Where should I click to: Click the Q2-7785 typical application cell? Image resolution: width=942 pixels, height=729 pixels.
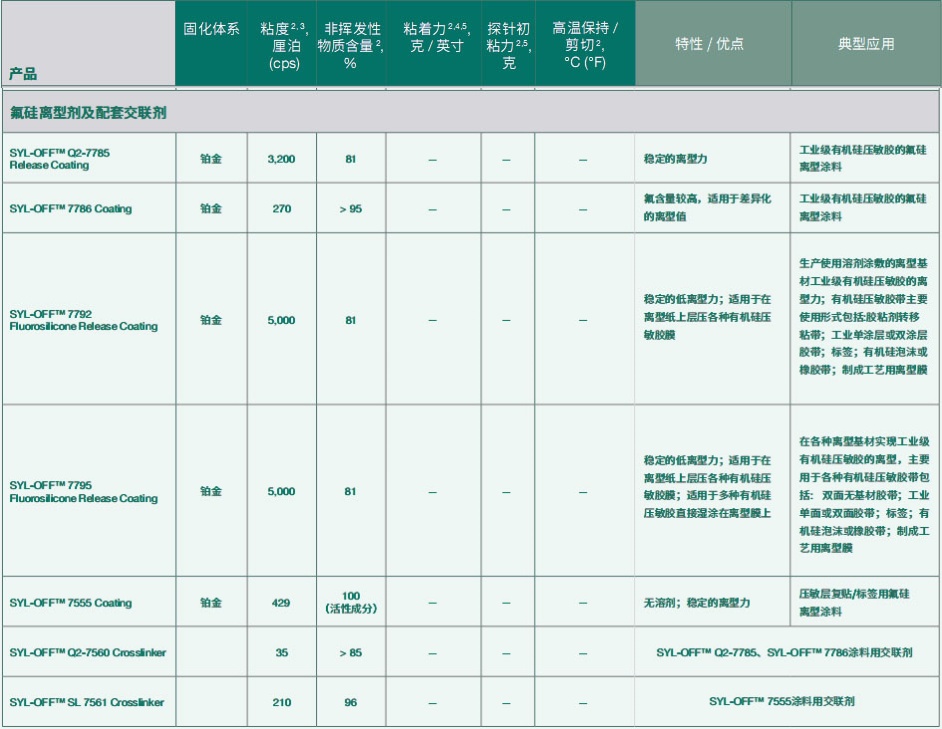863,158
